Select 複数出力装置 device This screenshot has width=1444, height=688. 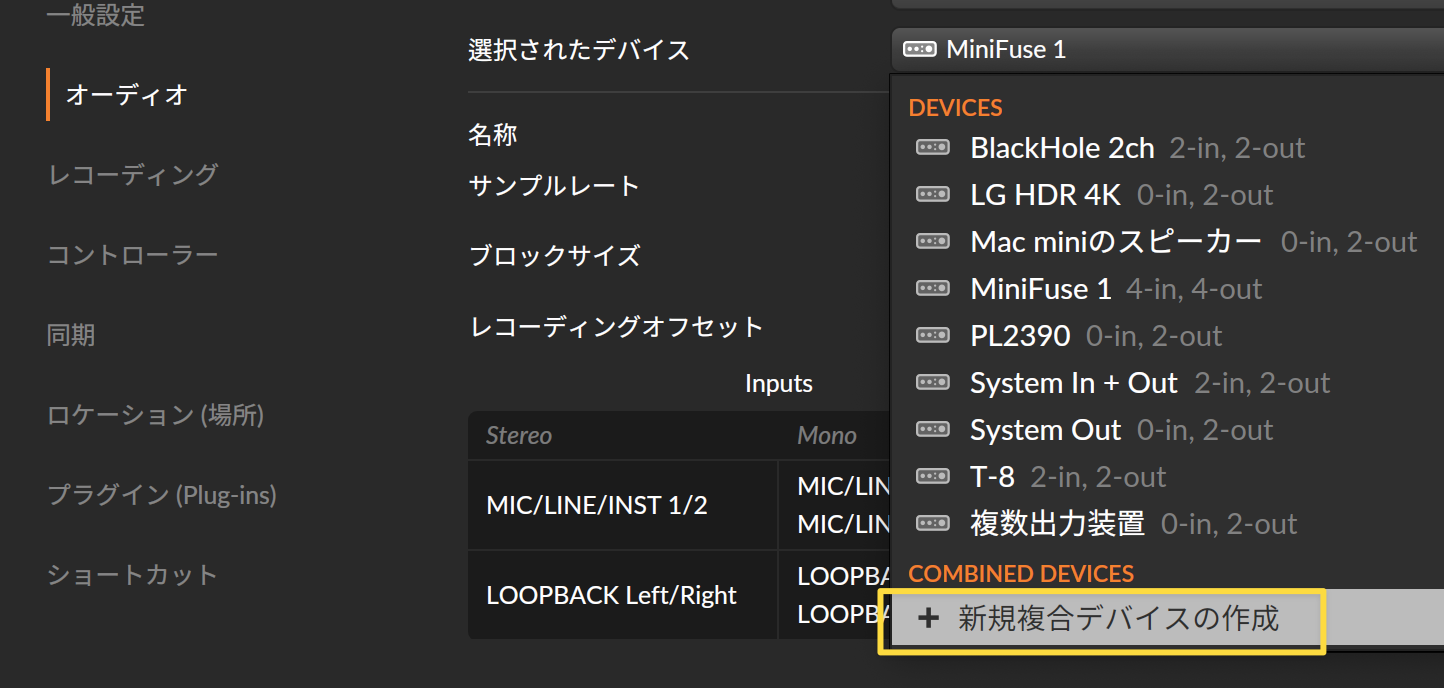(x=1167, y=524)
